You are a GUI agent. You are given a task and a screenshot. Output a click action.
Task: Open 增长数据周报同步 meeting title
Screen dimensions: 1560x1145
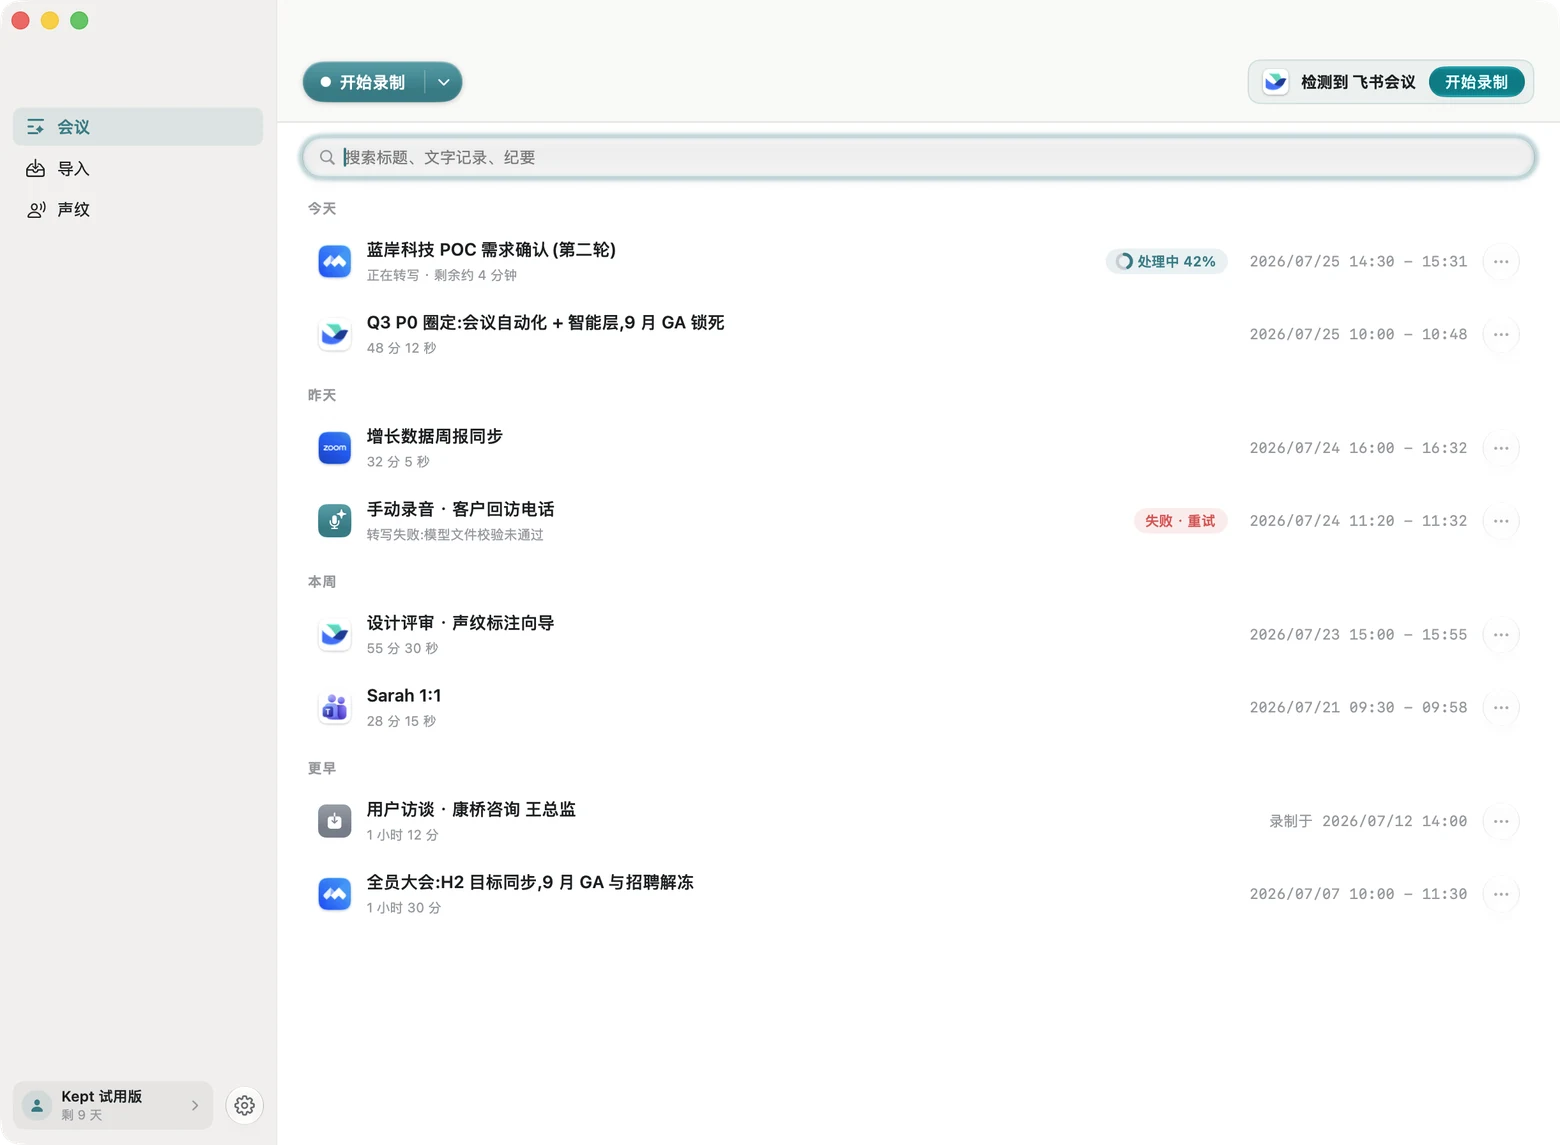[x=434, y=436]
